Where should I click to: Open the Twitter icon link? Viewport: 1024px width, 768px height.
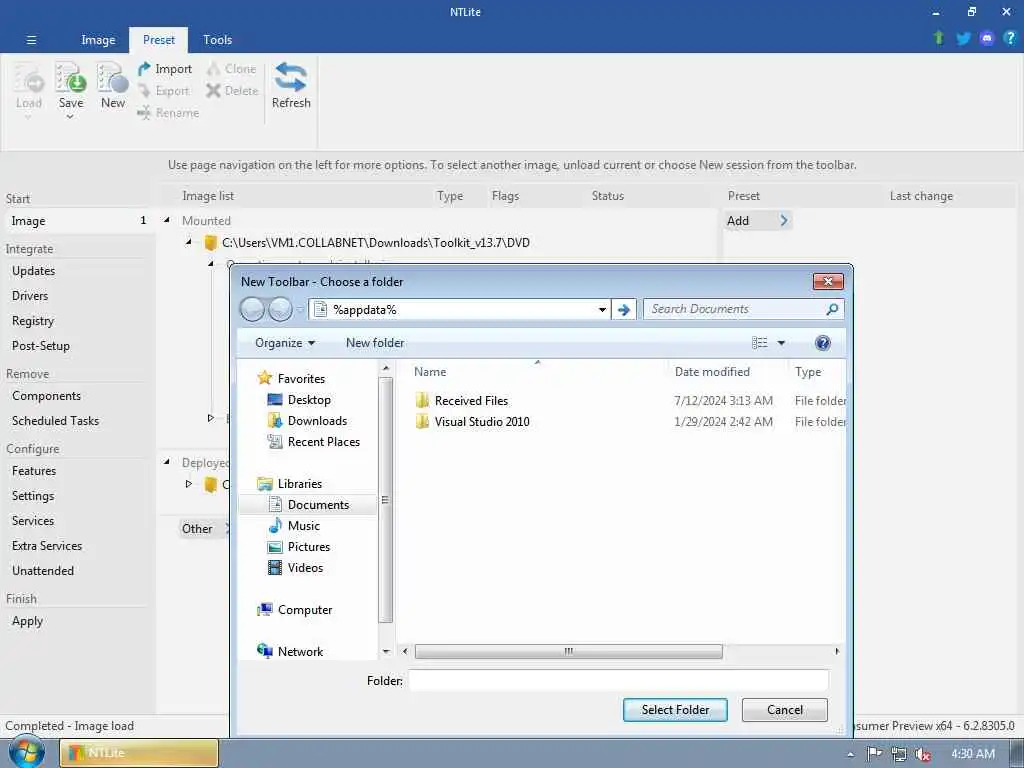tap(963, 38)
